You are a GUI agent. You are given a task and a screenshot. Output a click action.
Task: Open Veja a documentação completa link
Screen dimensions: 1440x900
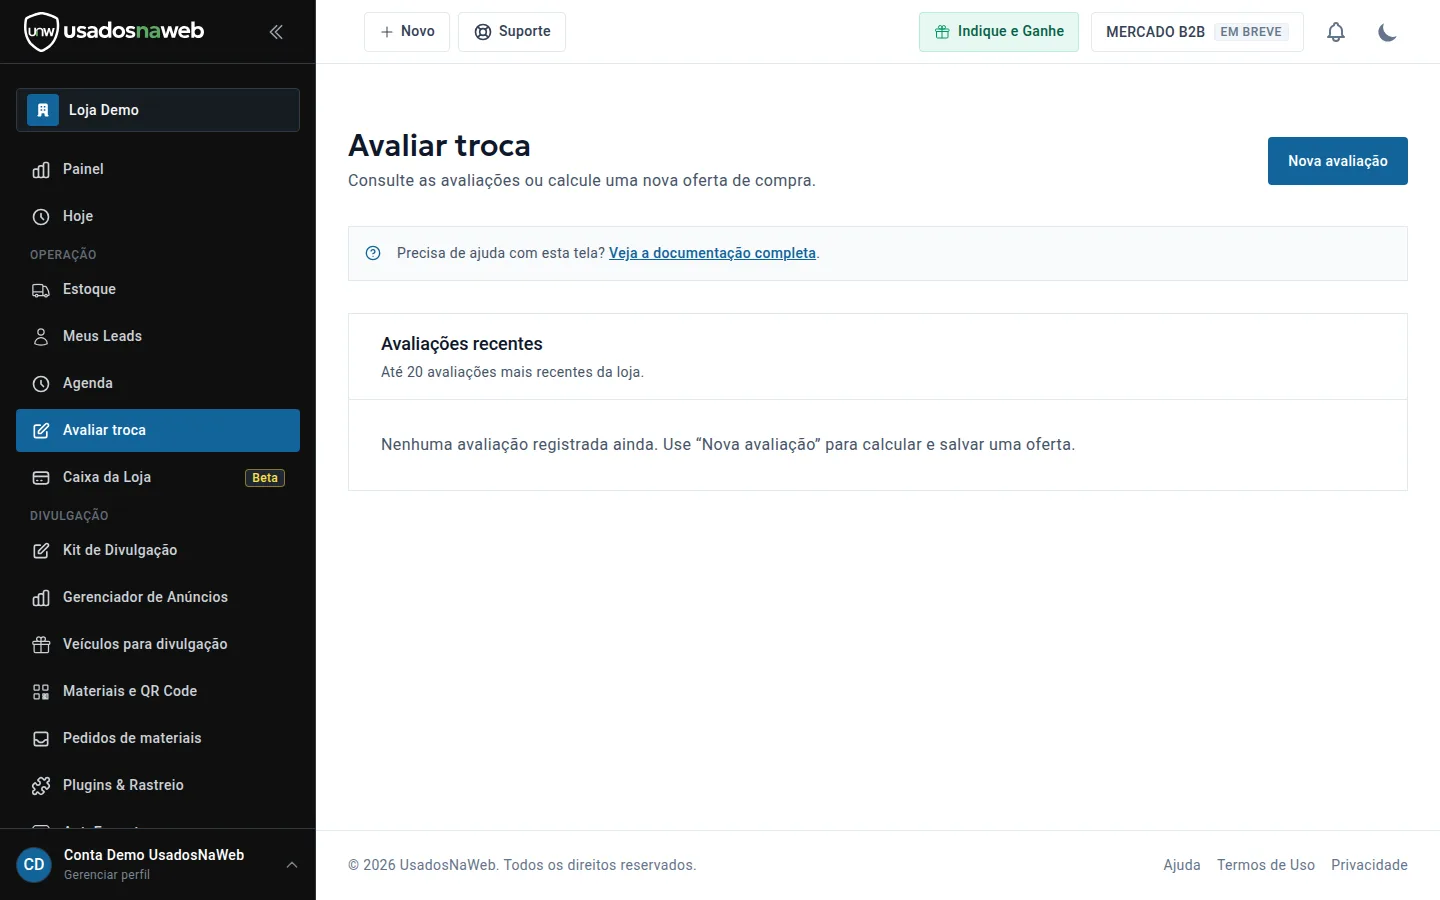712,253
